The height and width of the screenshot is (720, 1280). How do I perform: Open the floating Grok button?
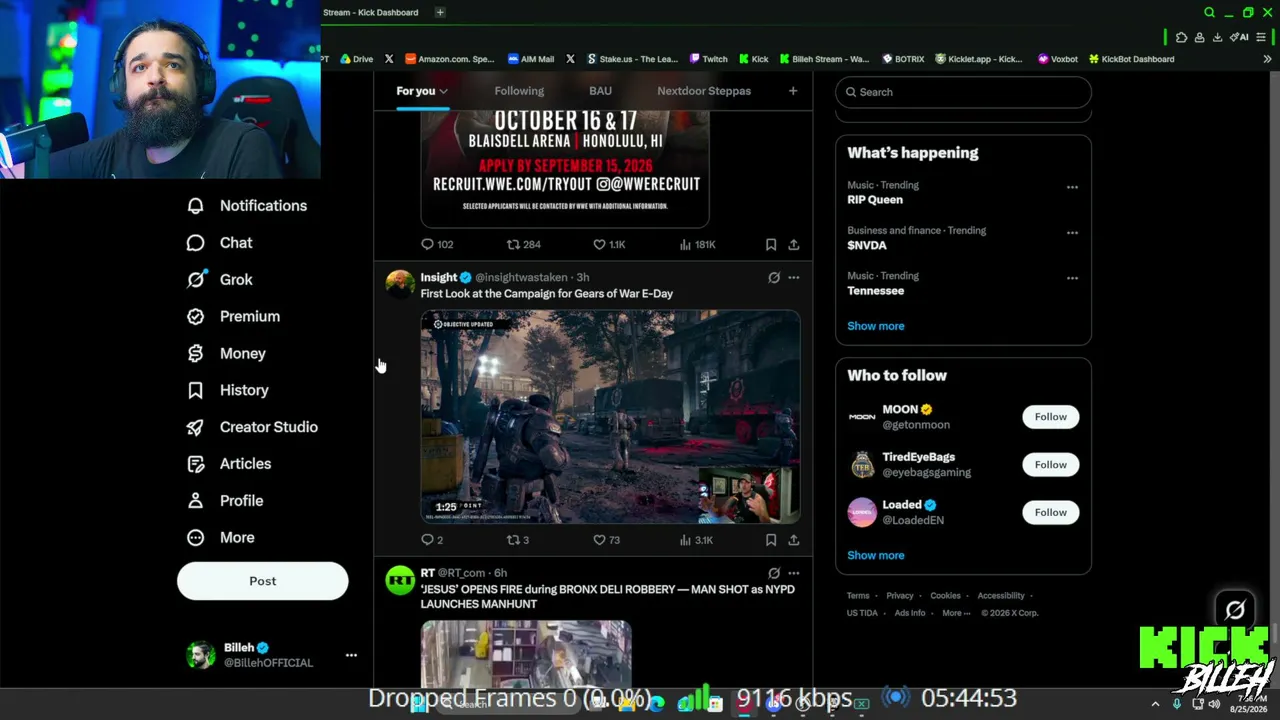point(1235,609)
